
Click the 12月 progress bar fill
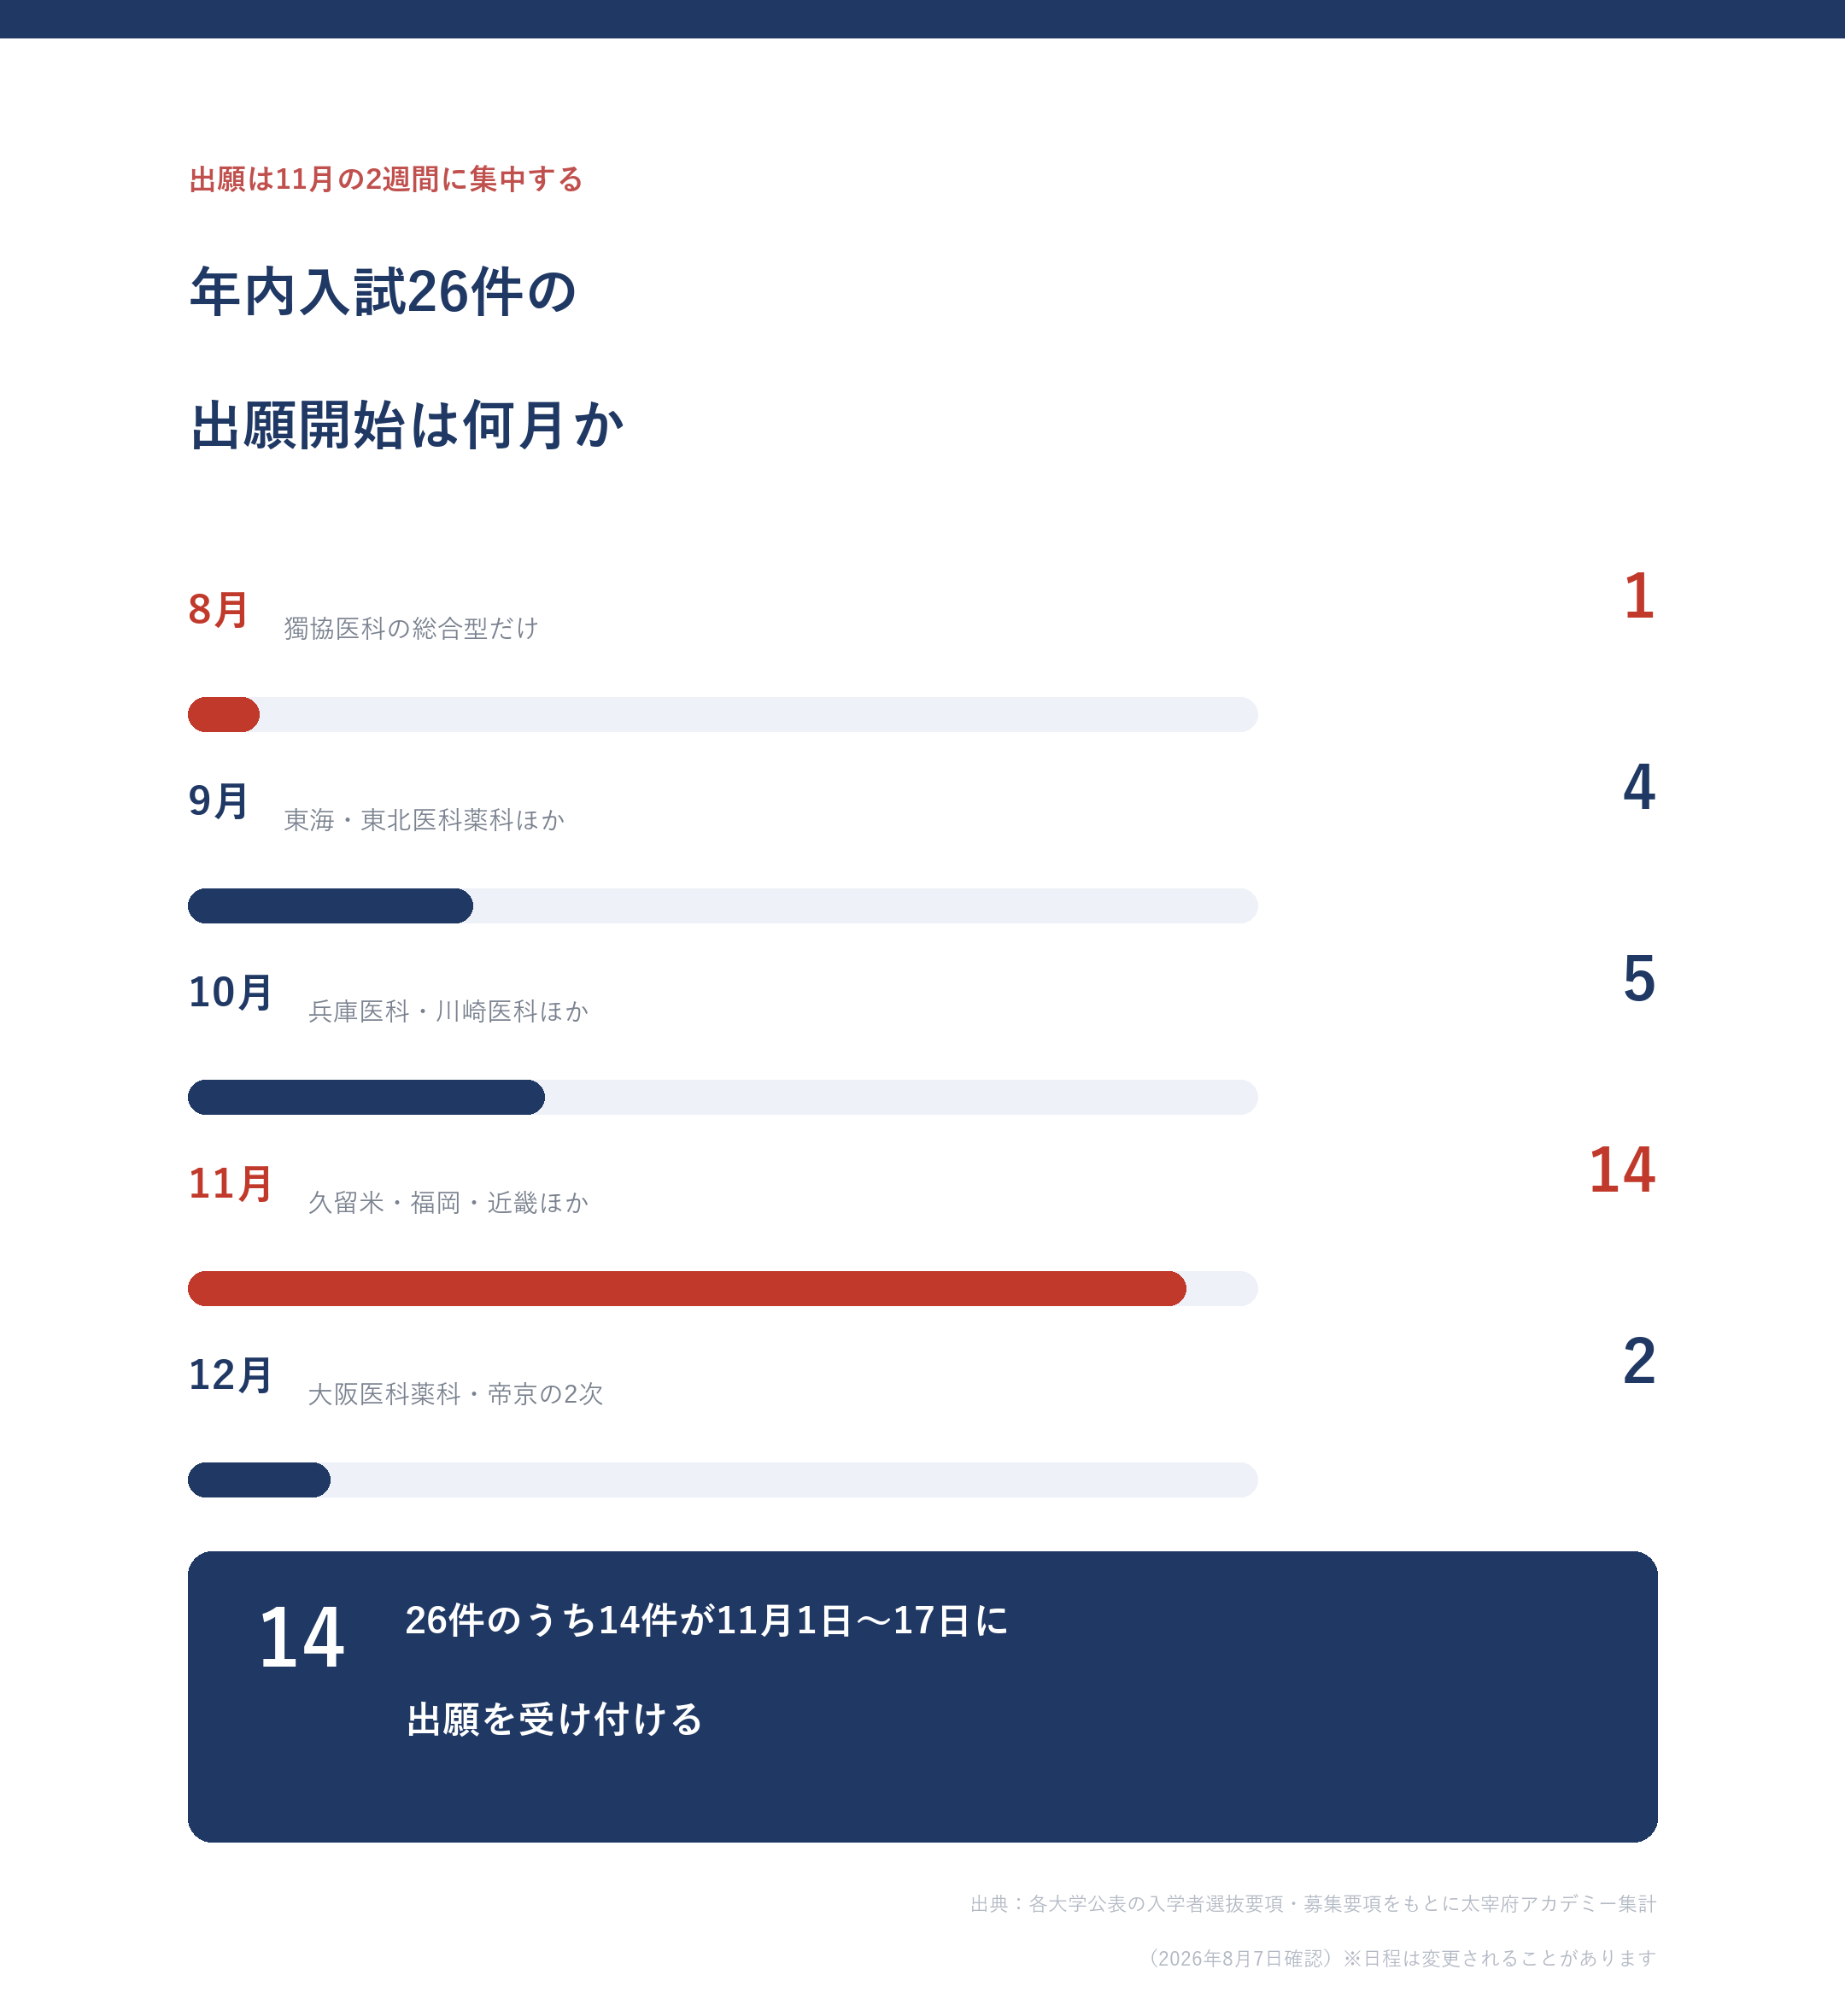pyautogui.click(x=259, y=1480)
